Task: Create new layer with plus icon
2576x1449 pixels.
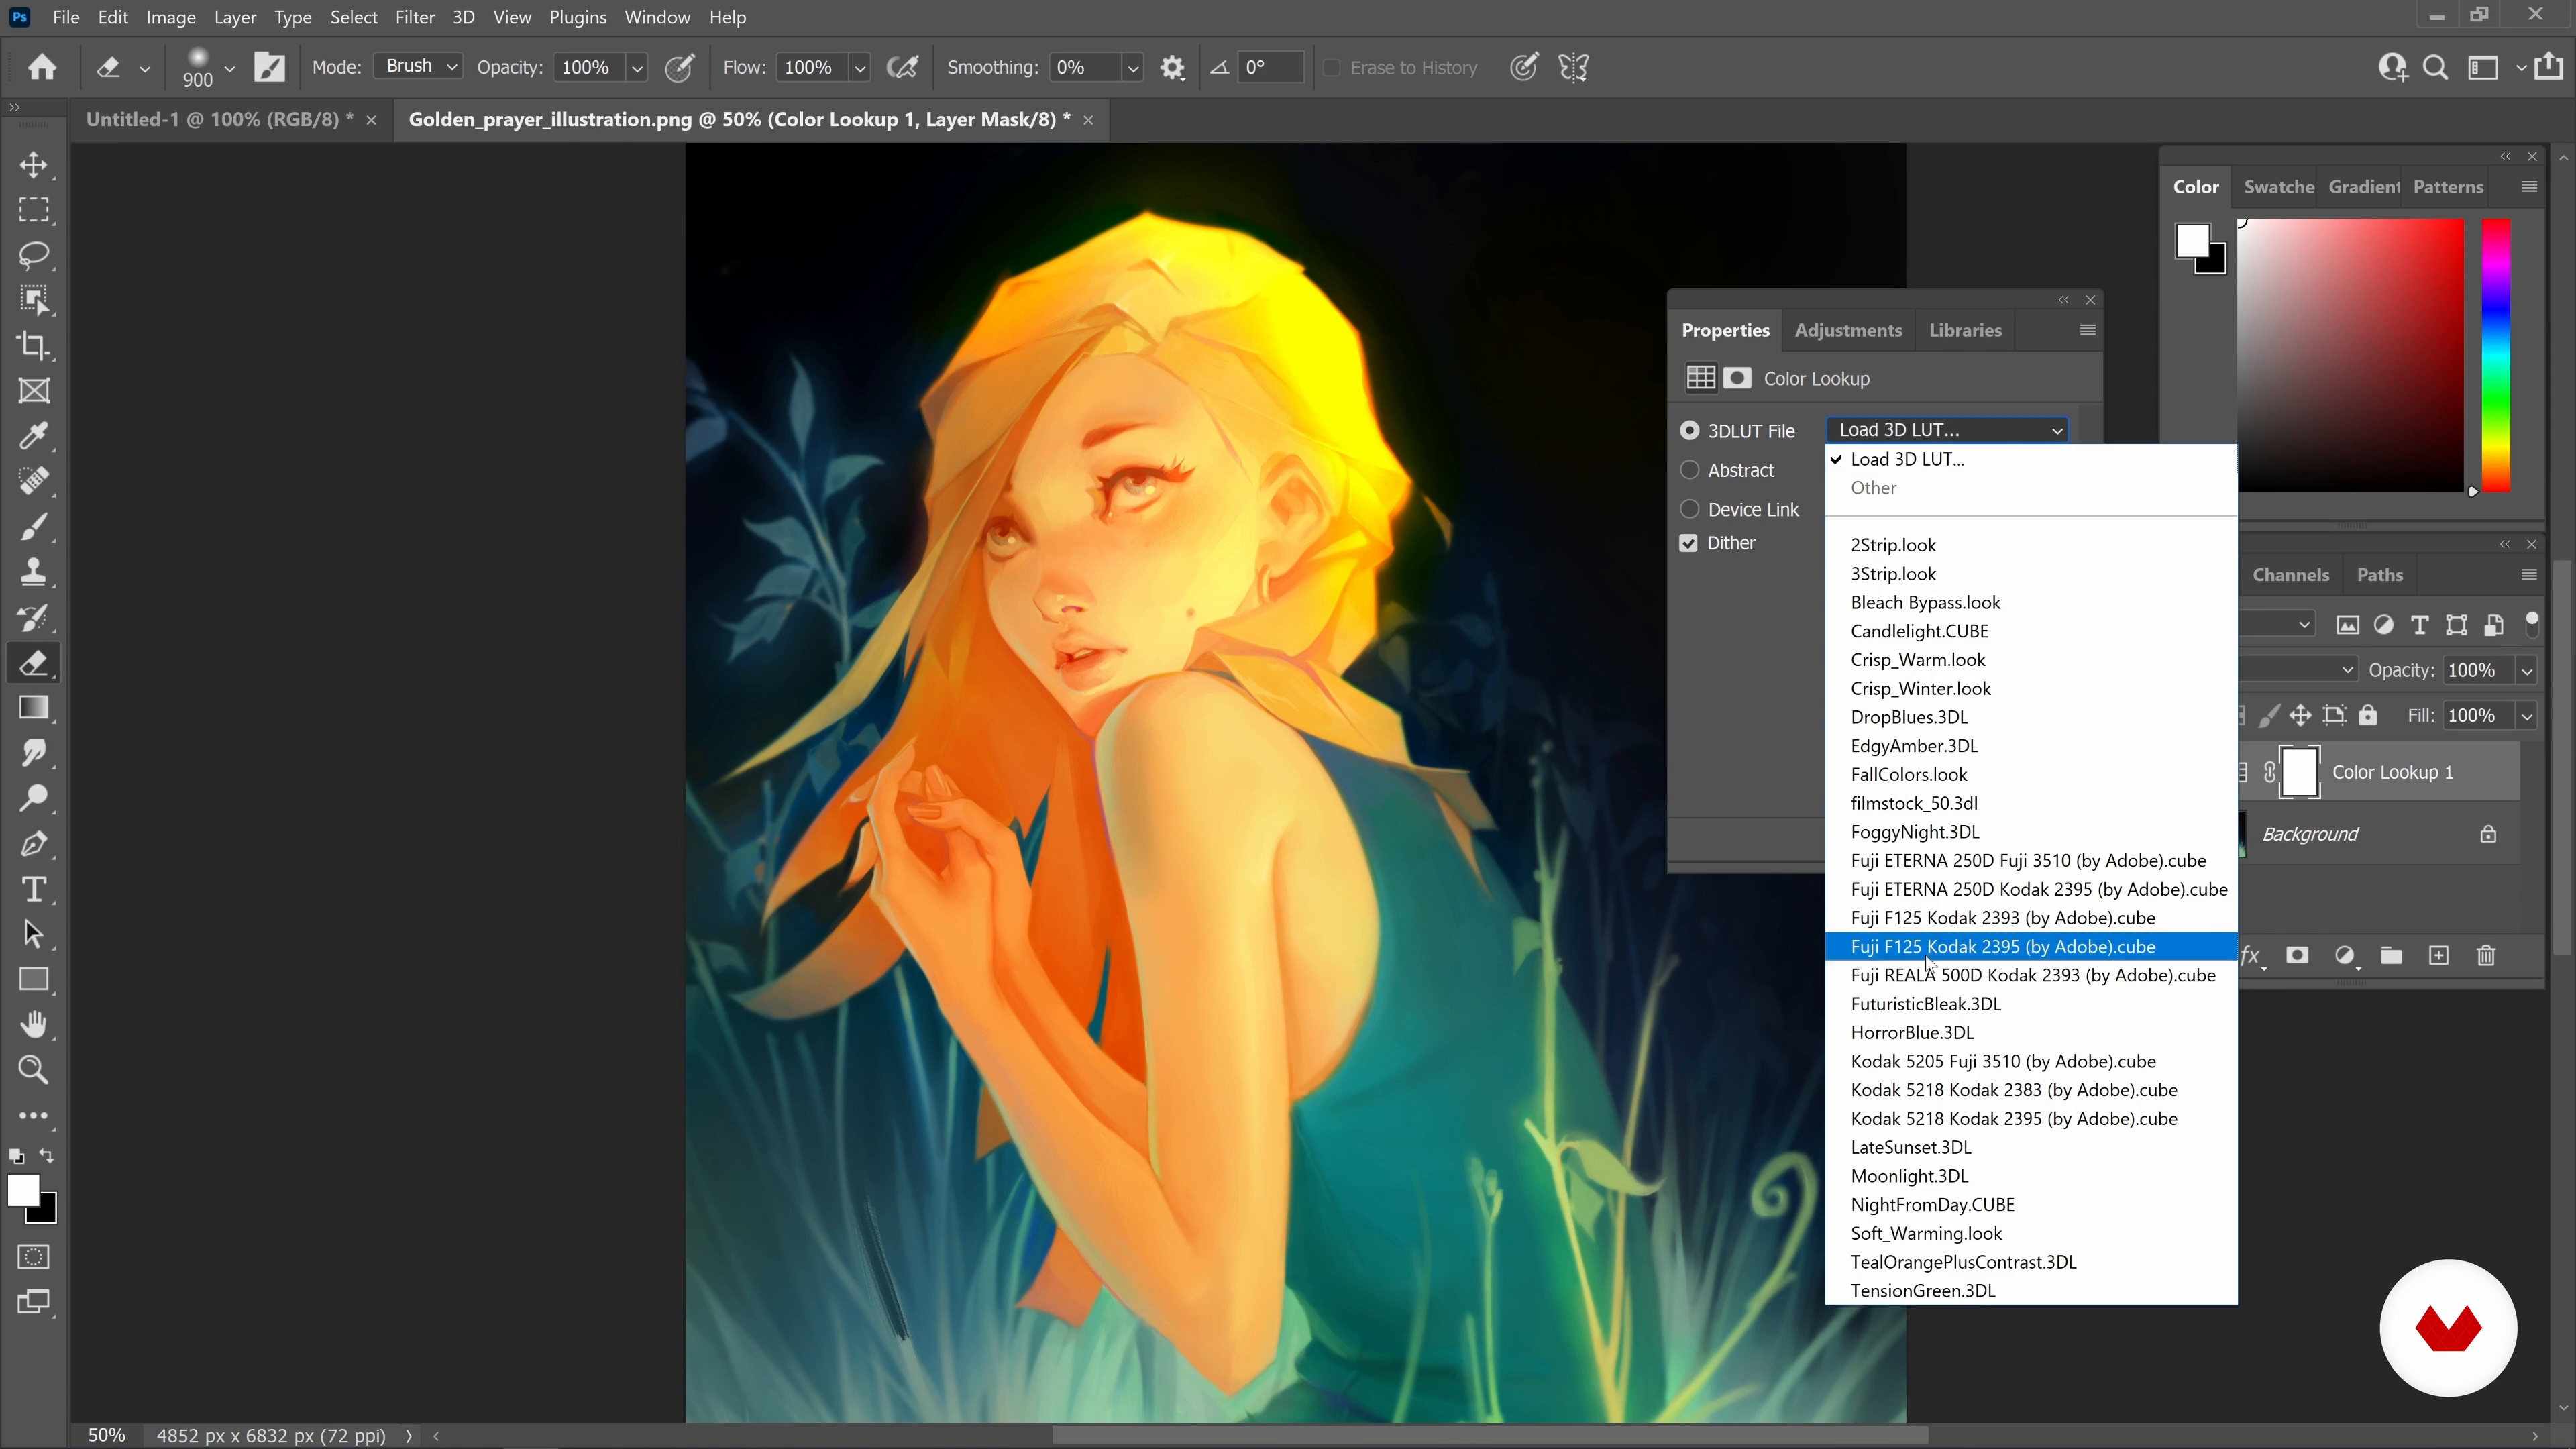Action: (2439, 956)
